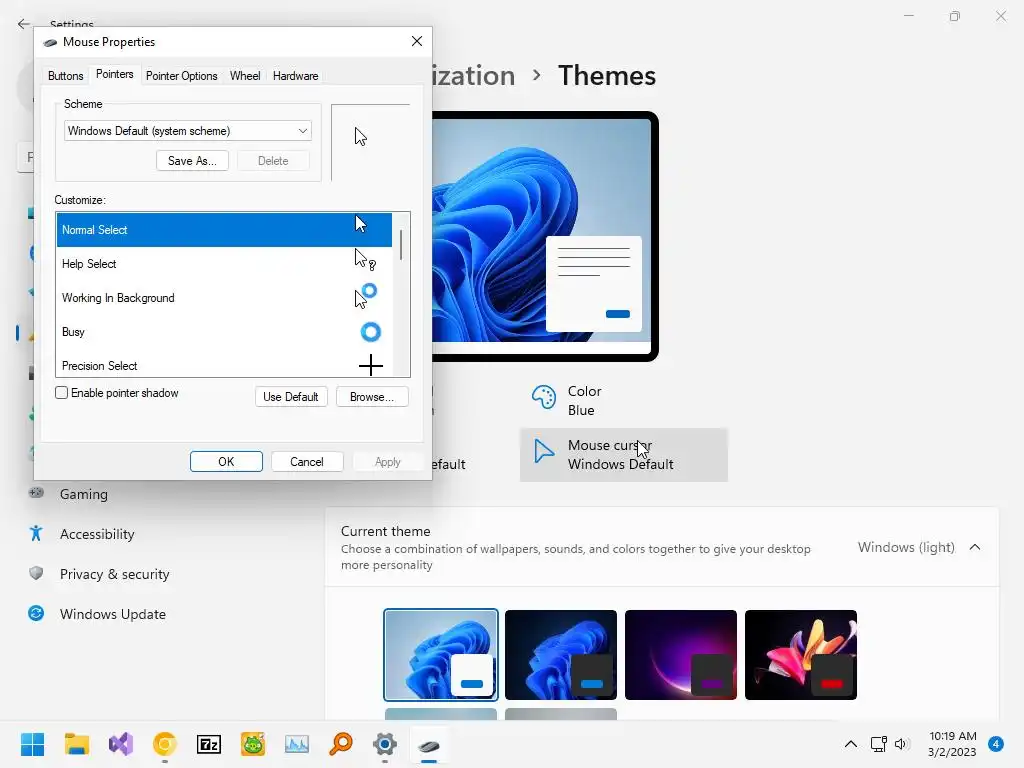Open network status tray icon
1024x768 pixels.
coord(879,744)
